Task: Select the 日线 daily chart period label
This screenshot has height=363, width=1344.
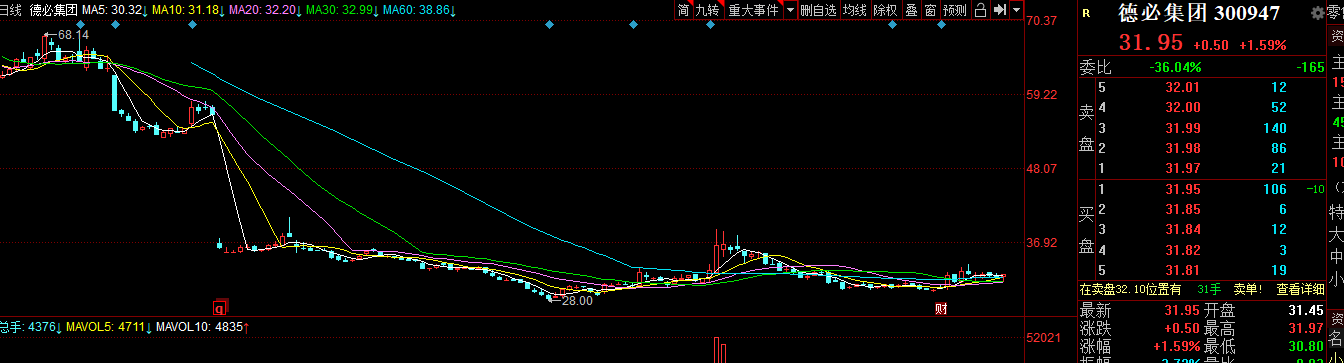Action: point(11,10)
